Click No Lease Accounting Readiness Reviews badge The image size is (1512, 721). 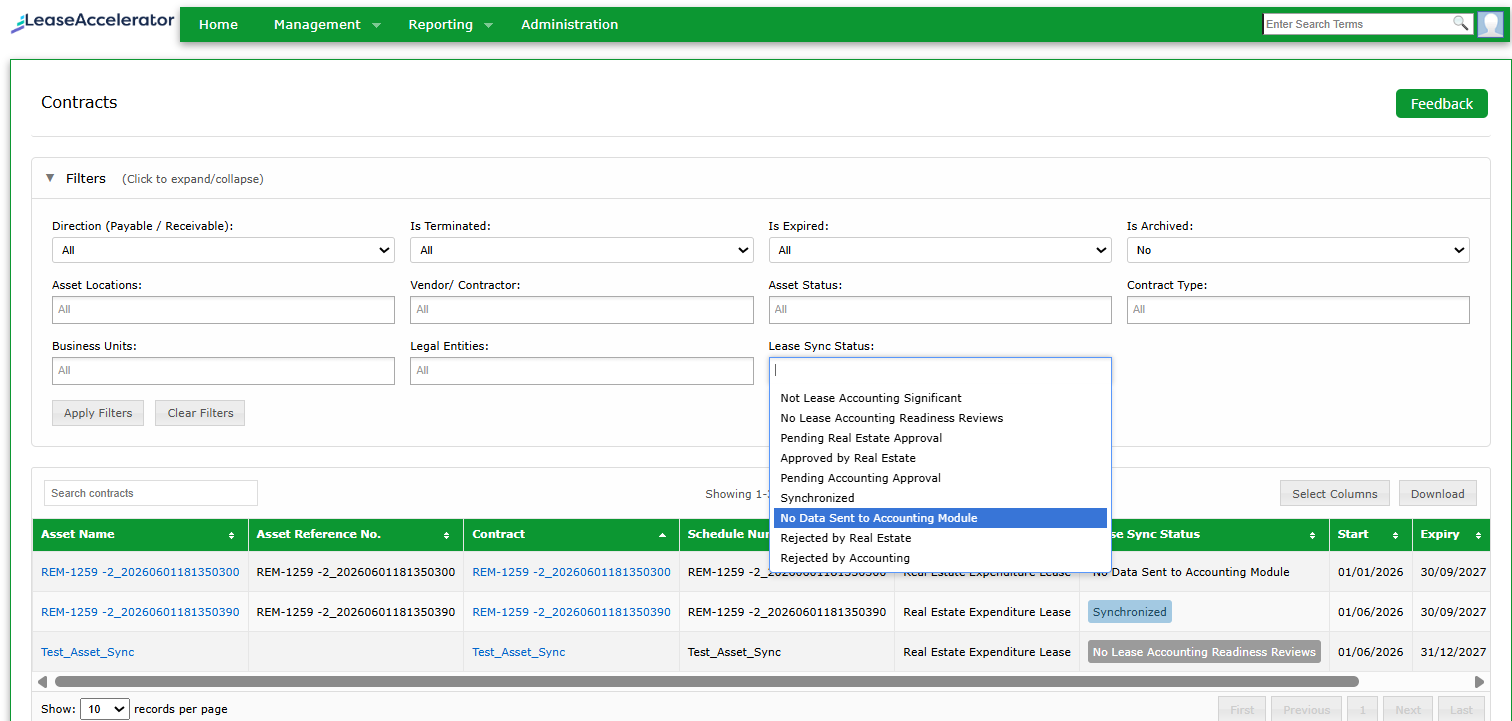(1204, 652)
